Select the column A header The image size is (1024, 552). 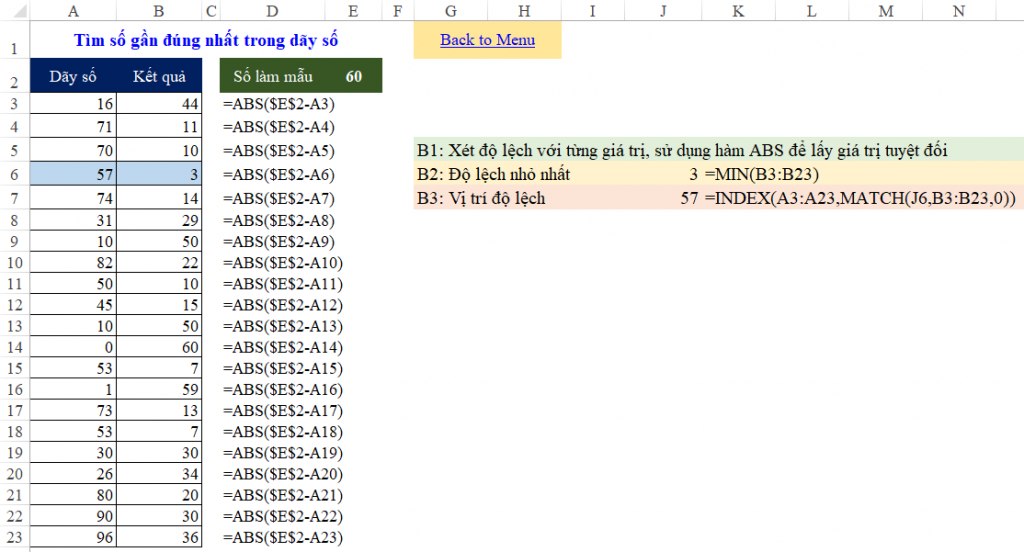point(74,12)
